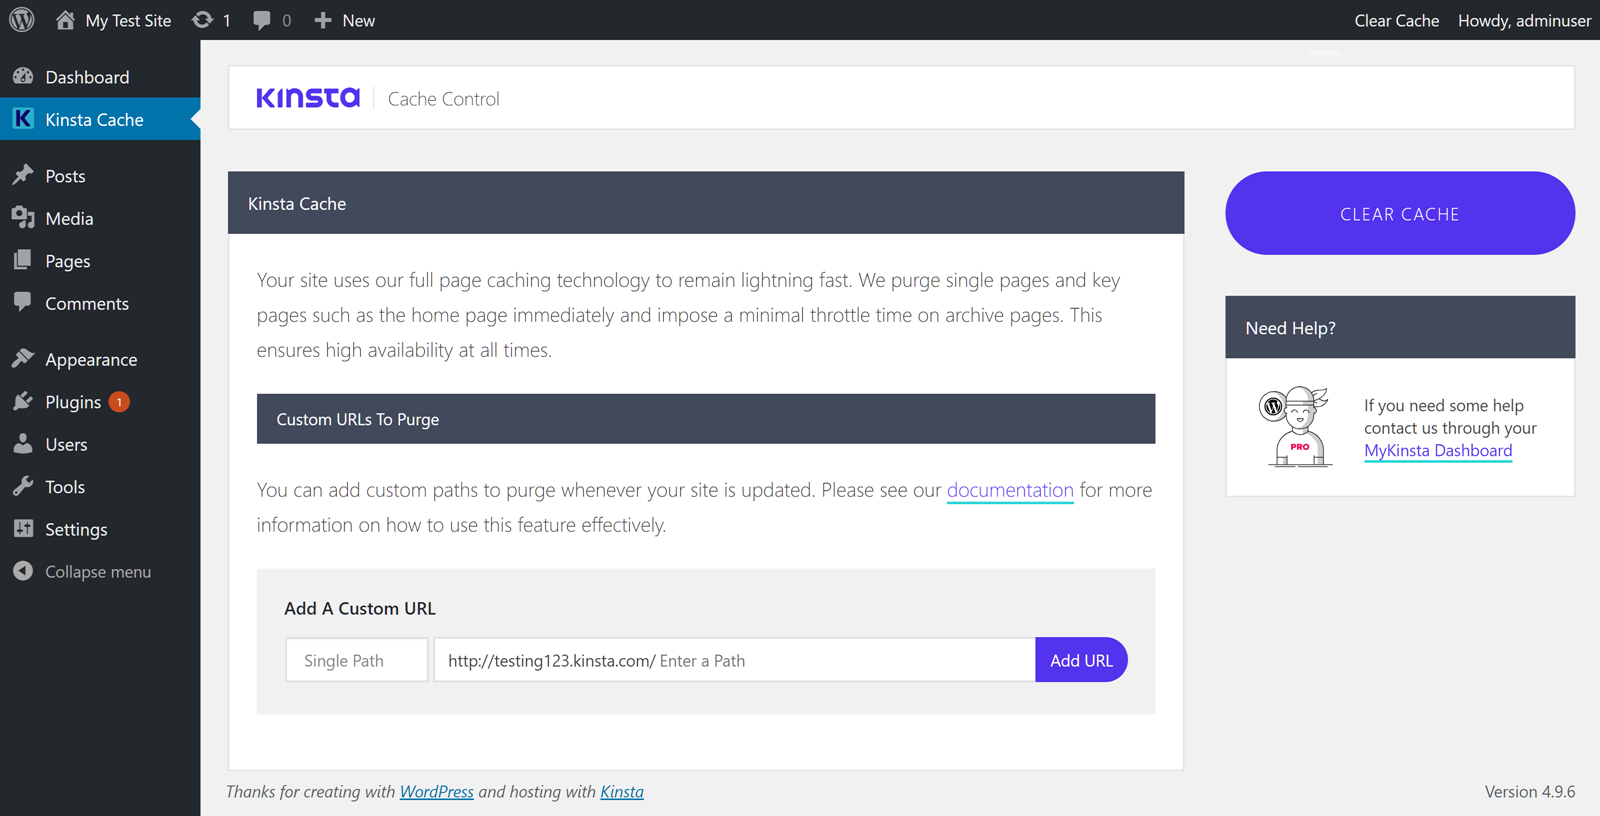Open the documentation link
This screenshot has height=816, width=1600.
pyautogui.click(x=1010, y=490)
